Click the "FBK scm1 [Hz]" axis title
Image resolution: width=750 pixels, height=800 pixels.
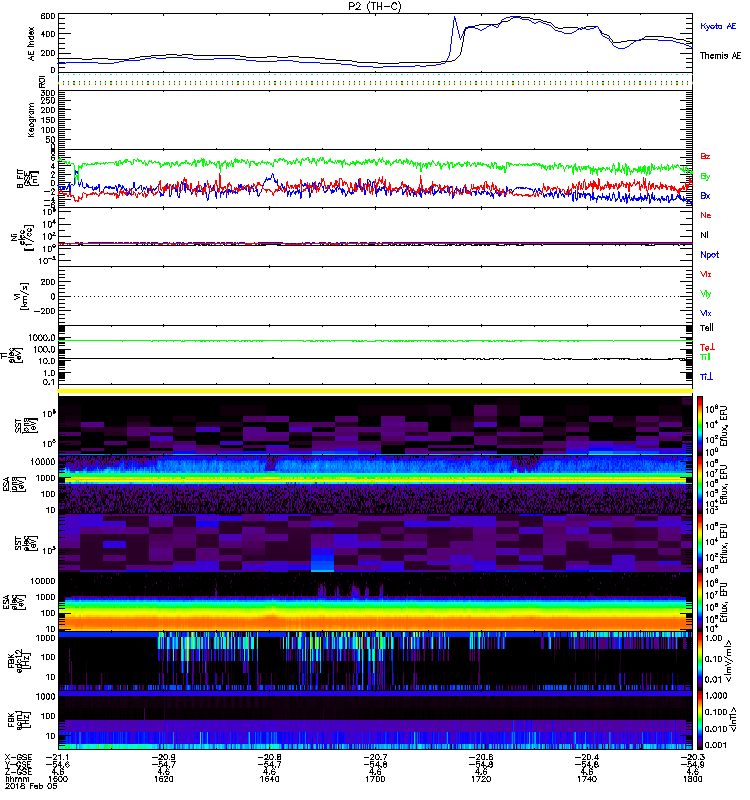[19, 720]
